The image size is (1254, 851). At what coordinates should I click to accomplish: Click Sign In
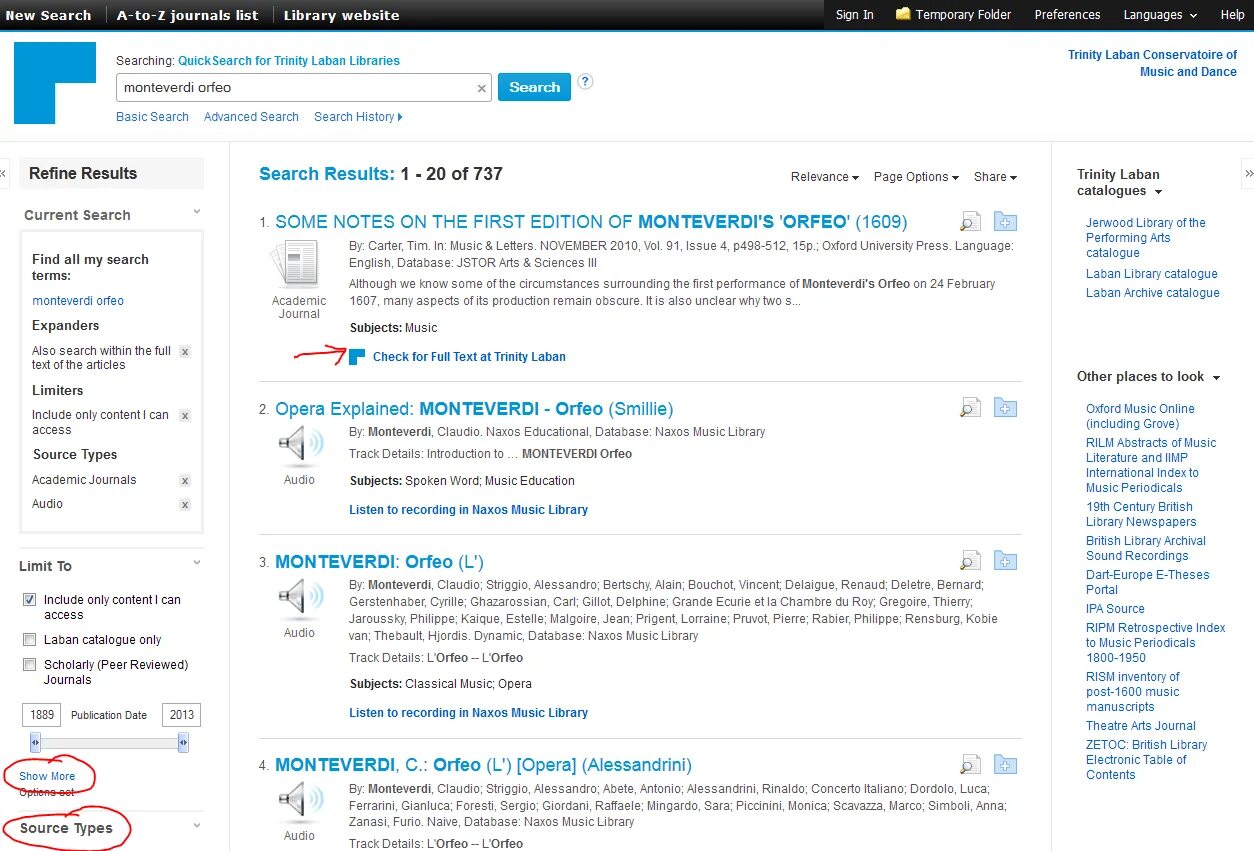[x=855, y=15]
